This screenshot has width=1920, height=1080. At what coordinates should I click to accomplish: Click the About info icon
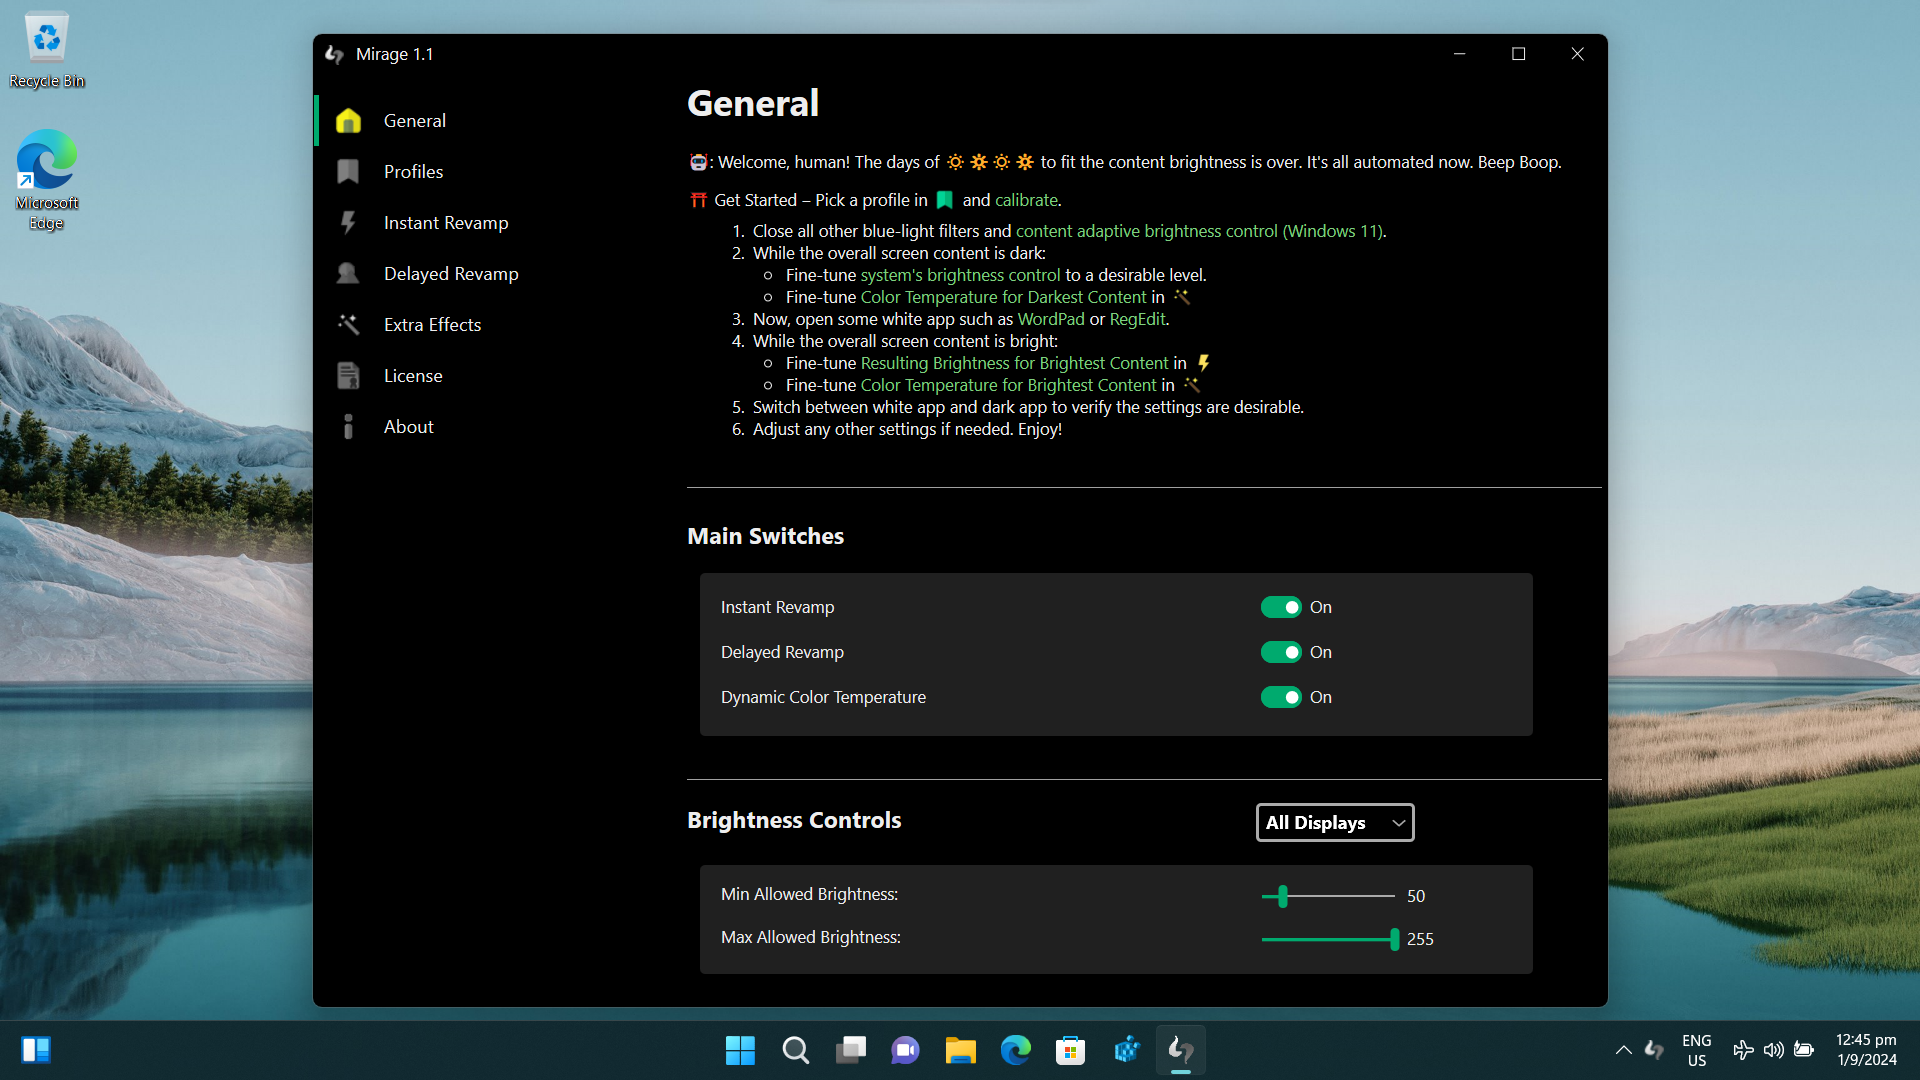347,426
